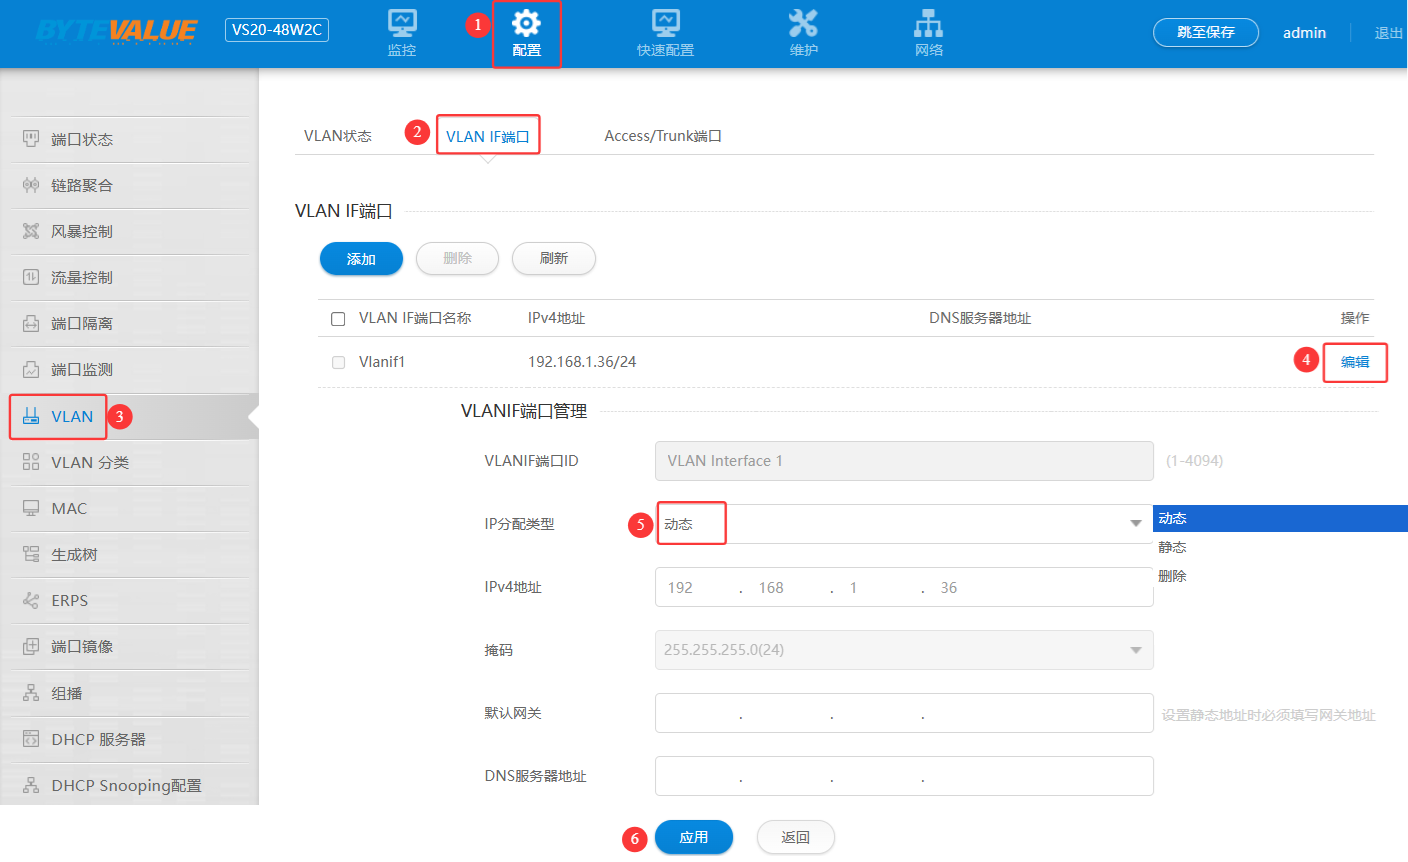Open the 网络 network topology icon
Viewport: 1408px width, 862px height.
tap(928, 24)
